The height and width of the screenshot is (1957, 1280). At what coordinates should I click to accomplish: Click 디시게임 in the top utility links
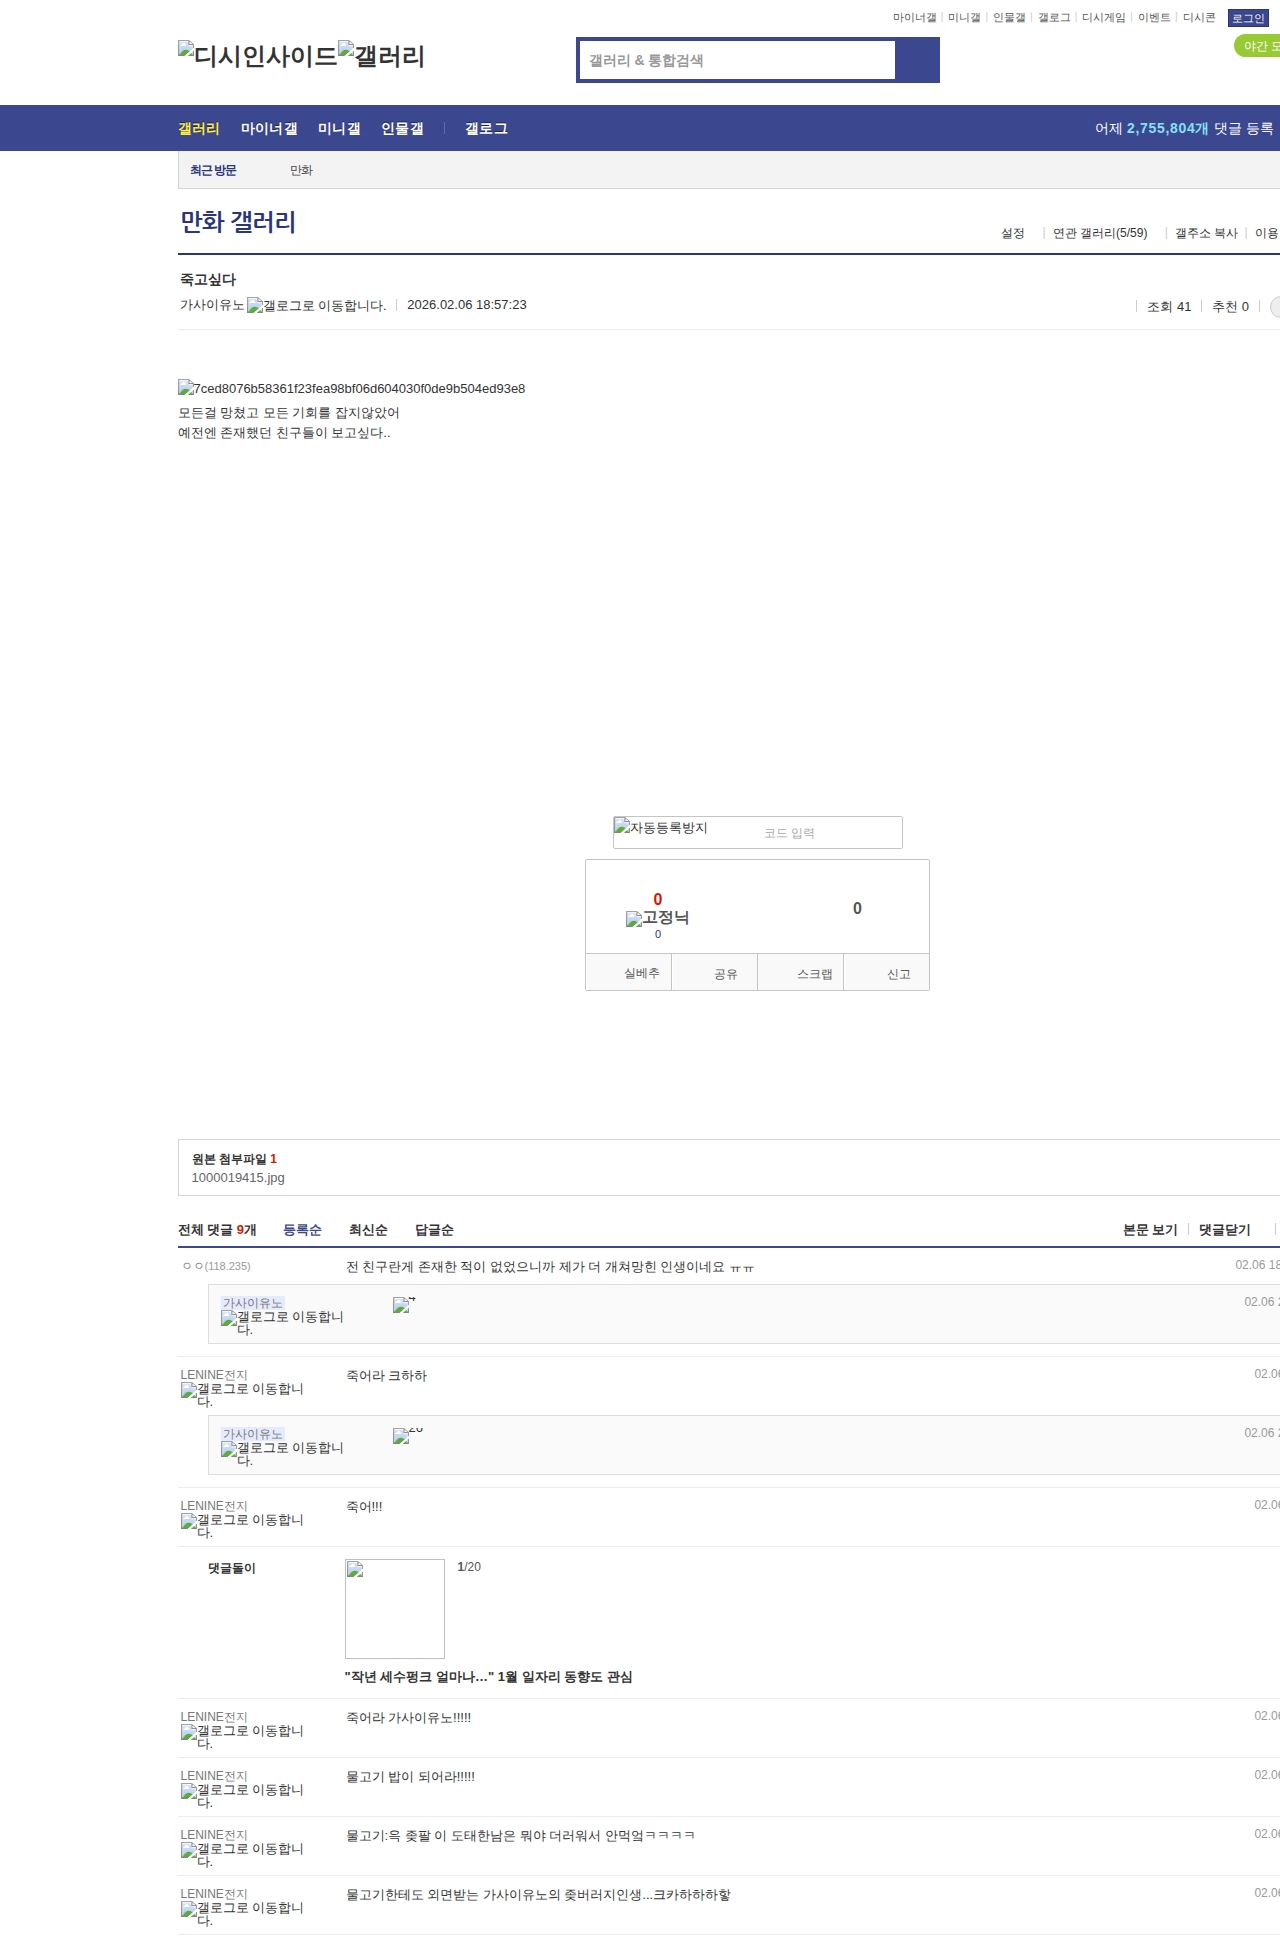click(x=1104, y=18)
